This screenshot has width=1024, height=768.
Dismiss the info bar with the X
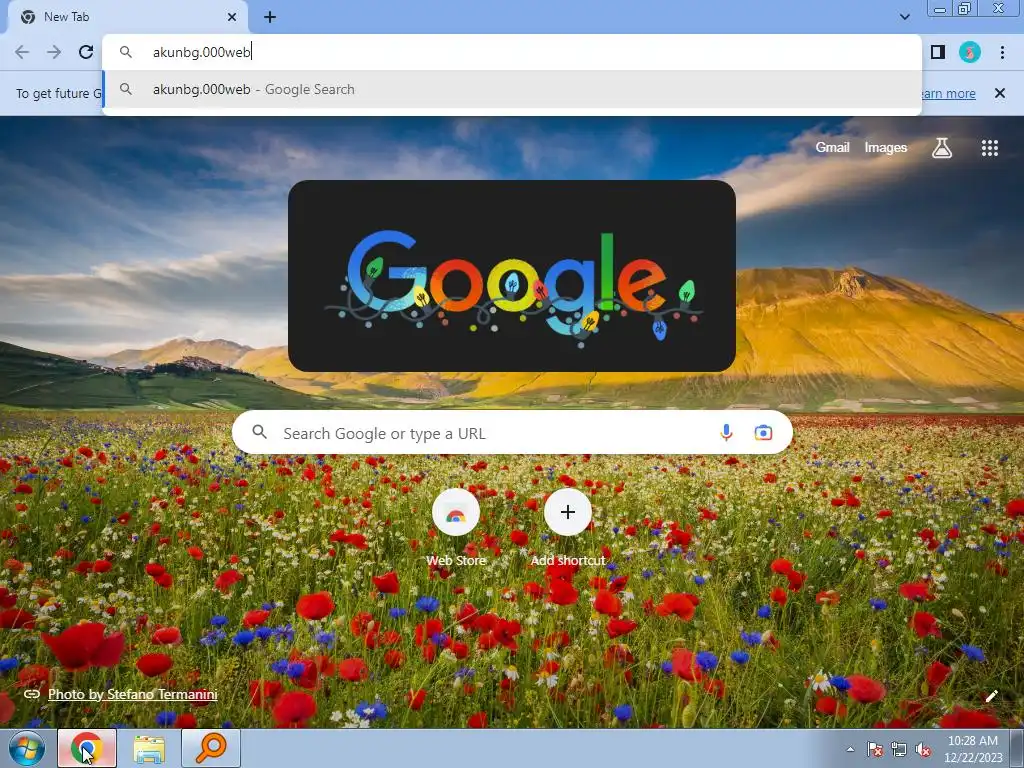(1000, 93)
